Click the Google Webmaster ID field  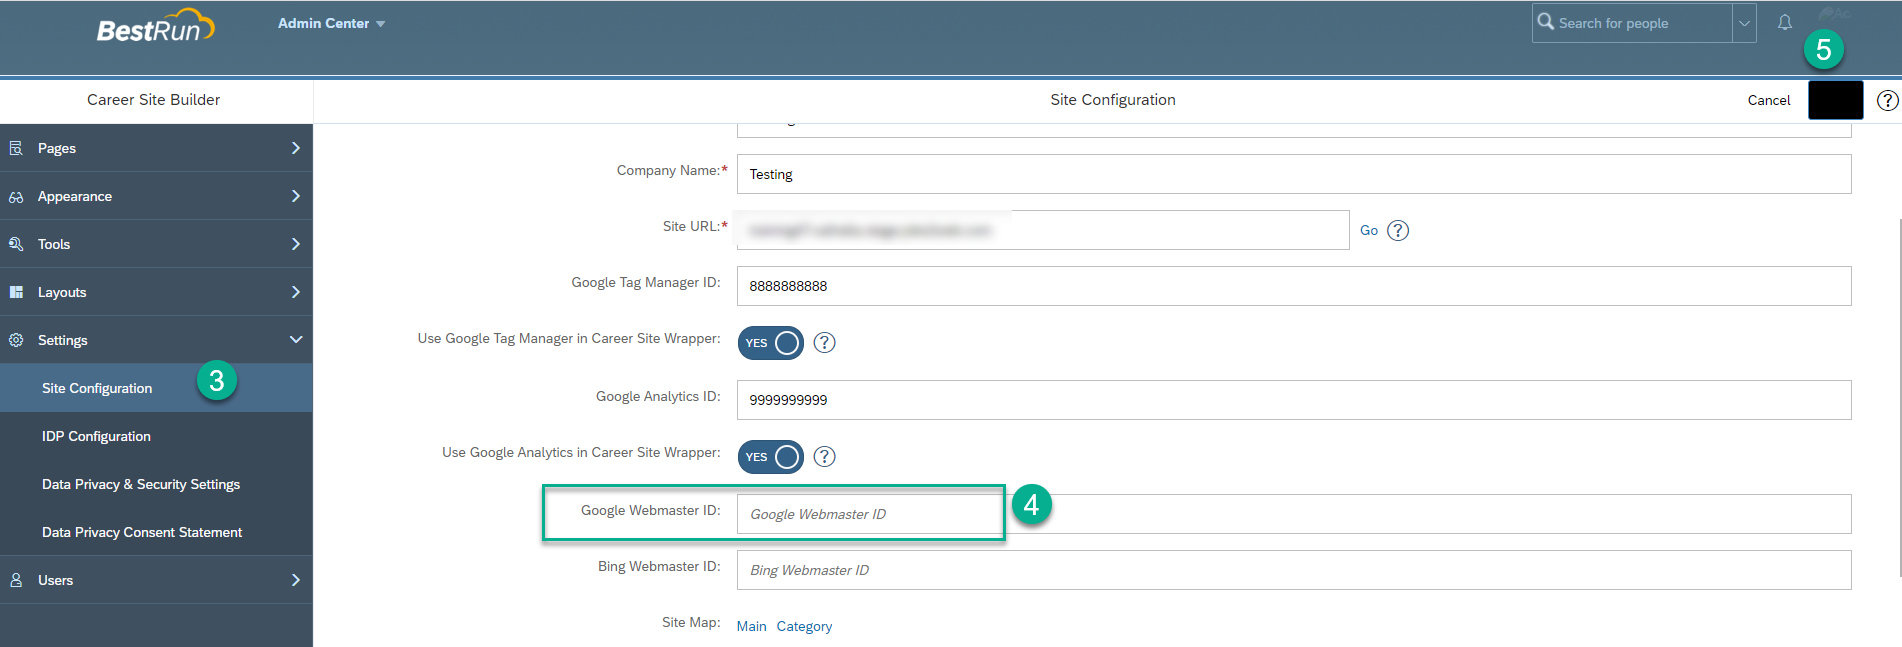(1294, 514)
